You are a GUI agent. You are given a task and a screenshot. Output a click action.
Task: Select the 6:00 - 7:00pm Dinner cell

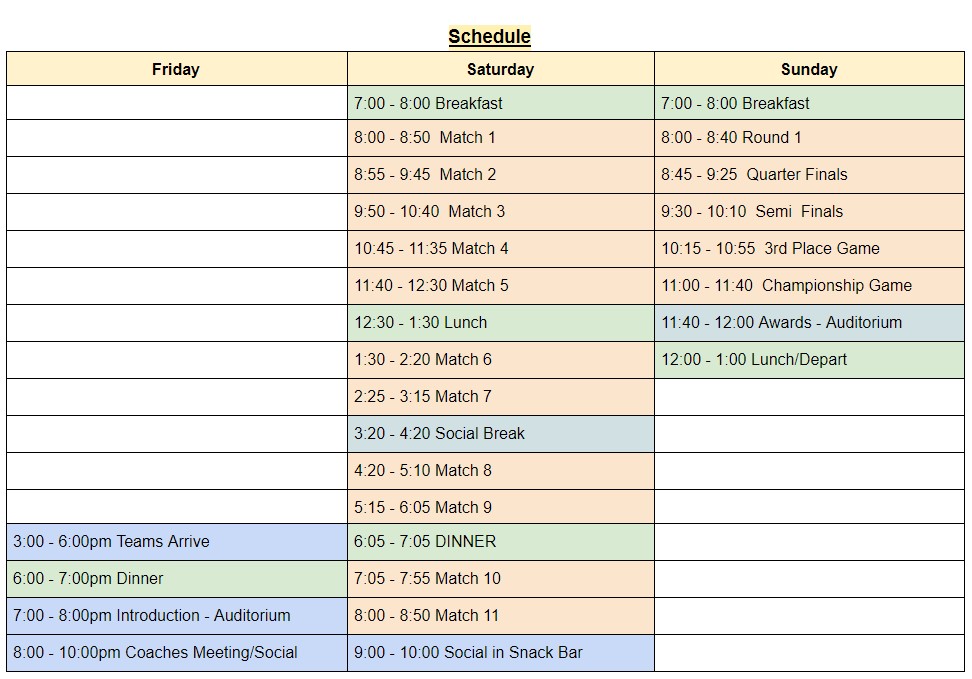(177, 579)
